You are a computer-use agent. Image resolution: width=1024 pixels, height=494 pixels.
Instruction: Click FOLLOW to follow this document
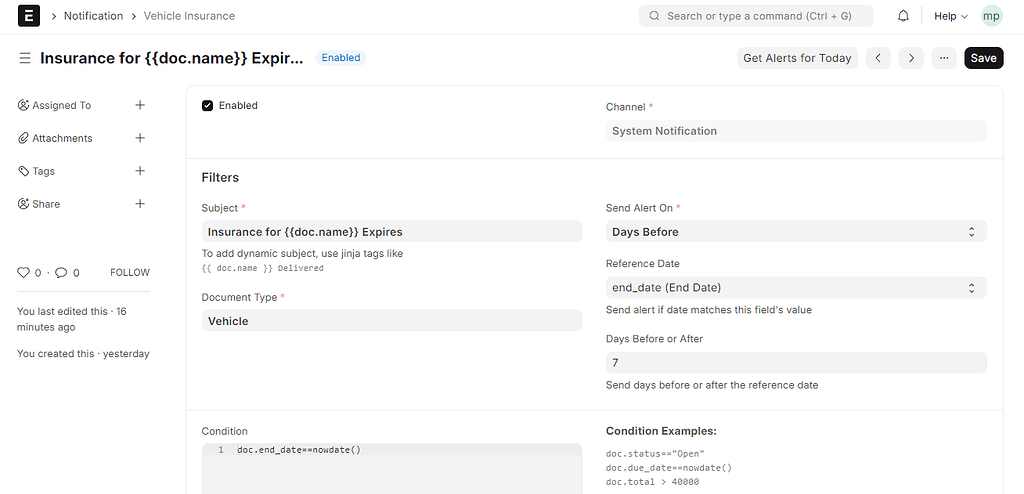point(130,272)
